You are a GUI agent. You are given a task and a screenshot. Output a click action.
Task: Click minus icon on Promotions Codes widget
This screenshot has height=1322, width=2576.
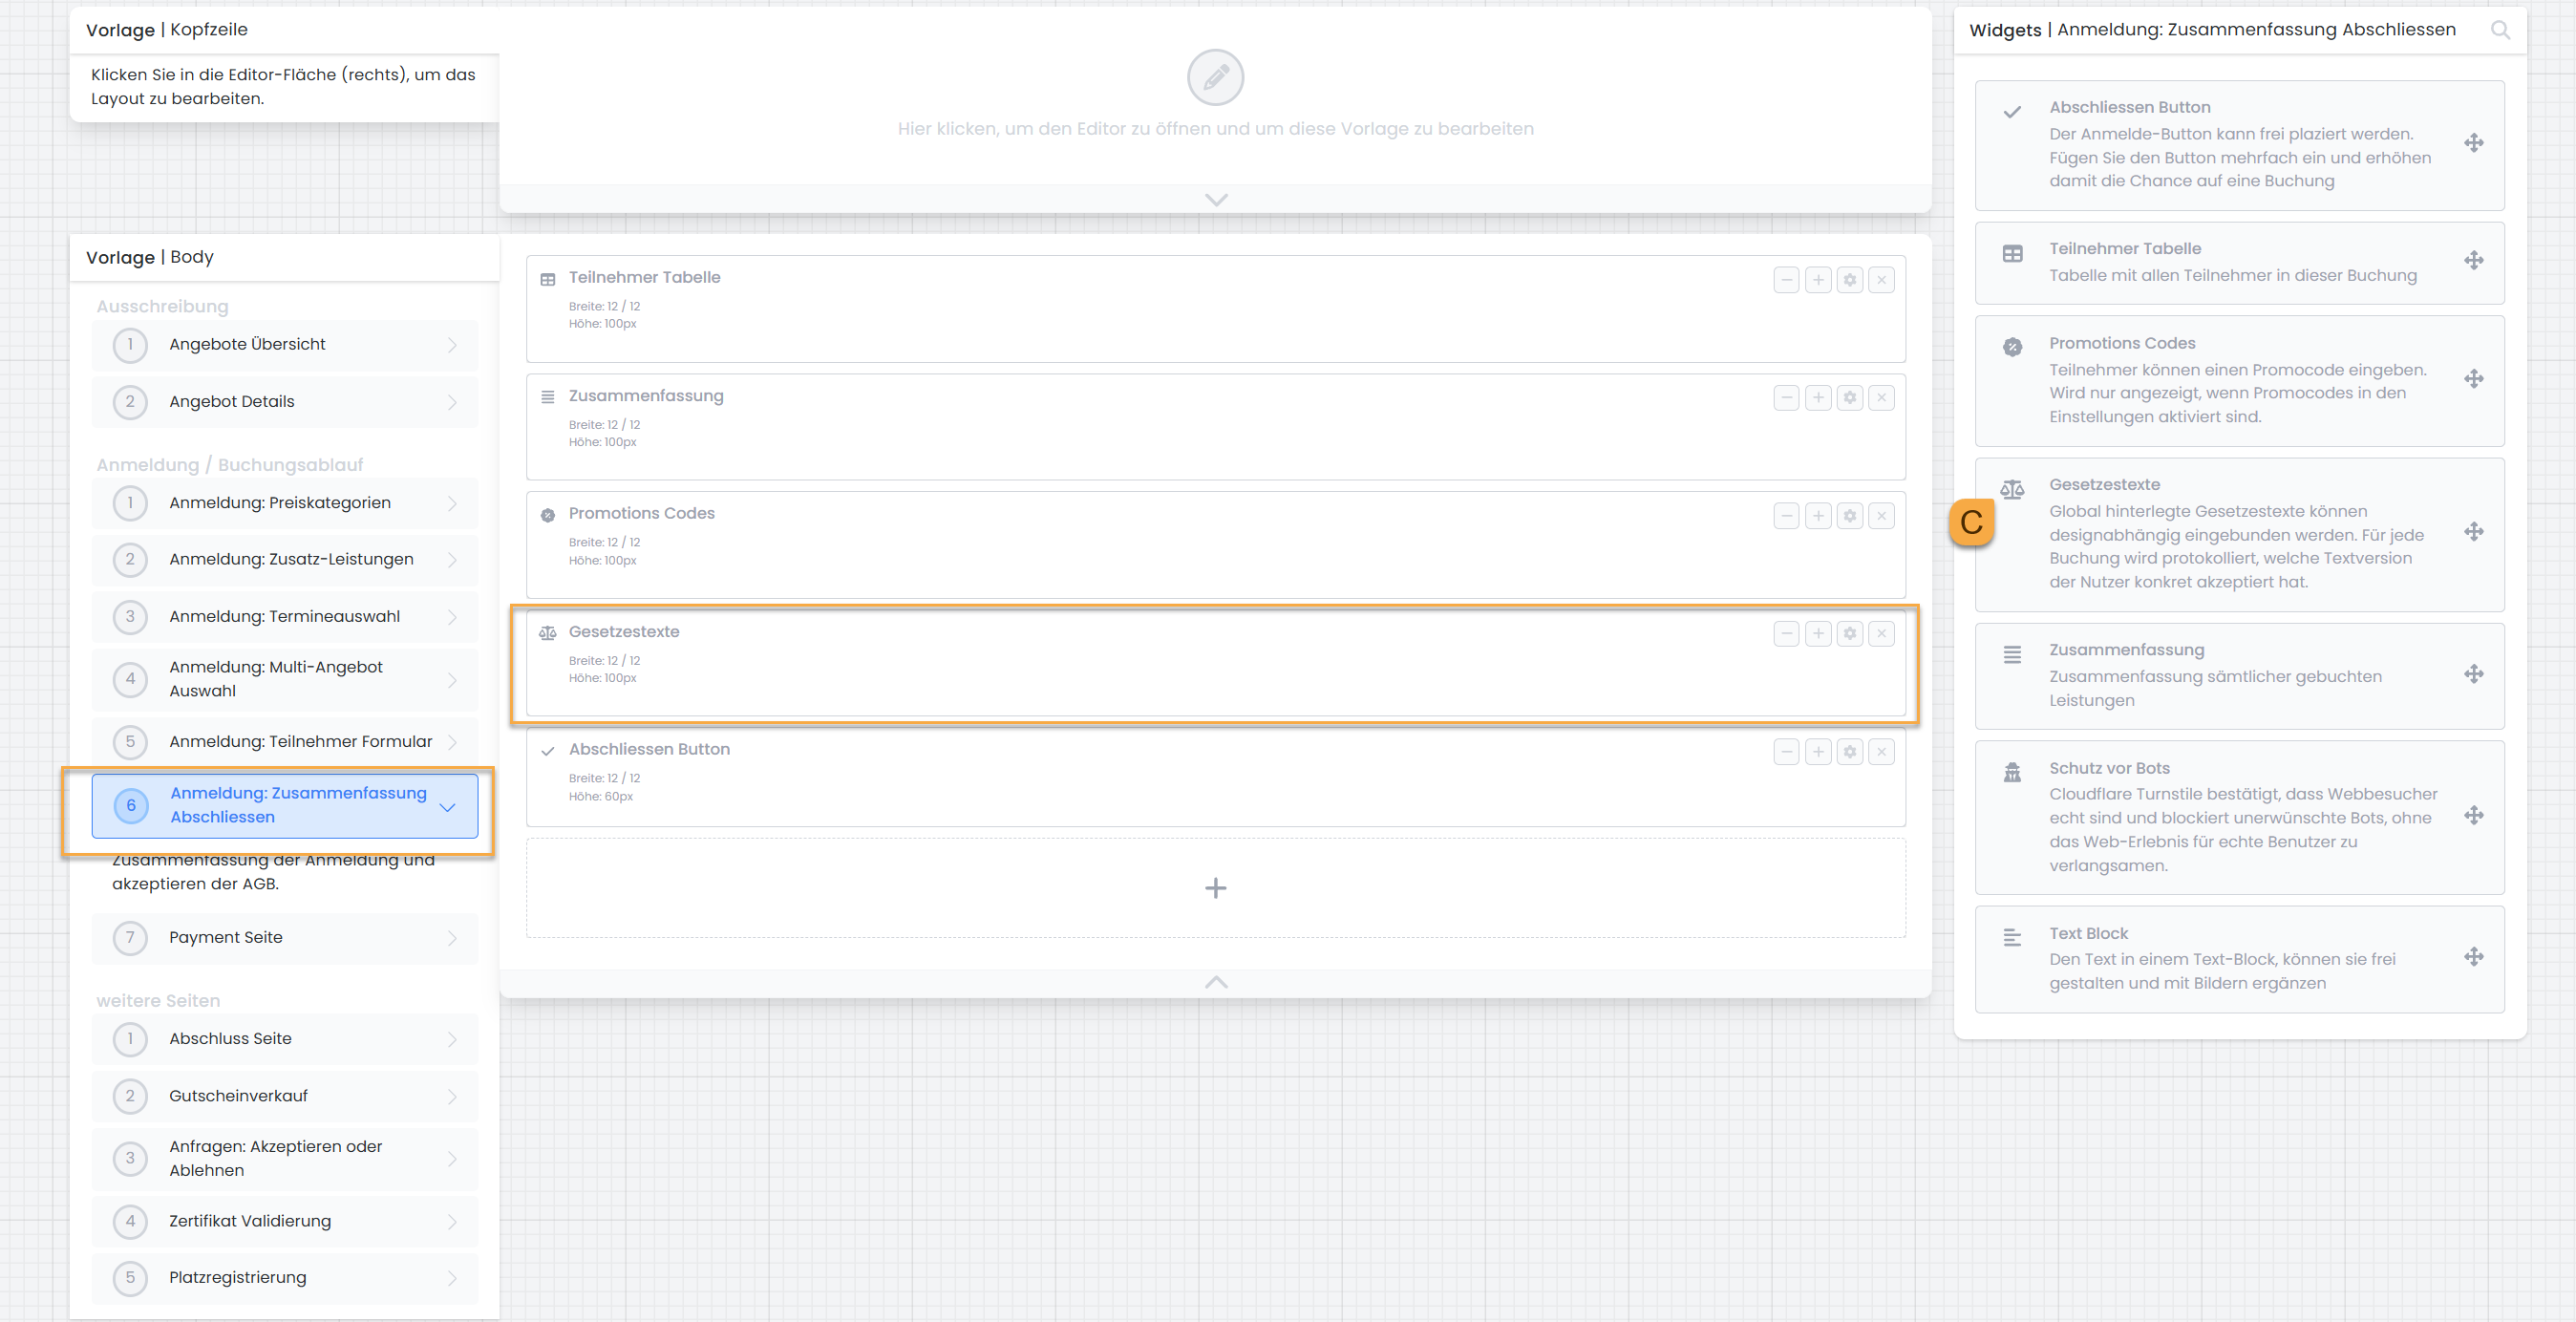(1786, 516)
